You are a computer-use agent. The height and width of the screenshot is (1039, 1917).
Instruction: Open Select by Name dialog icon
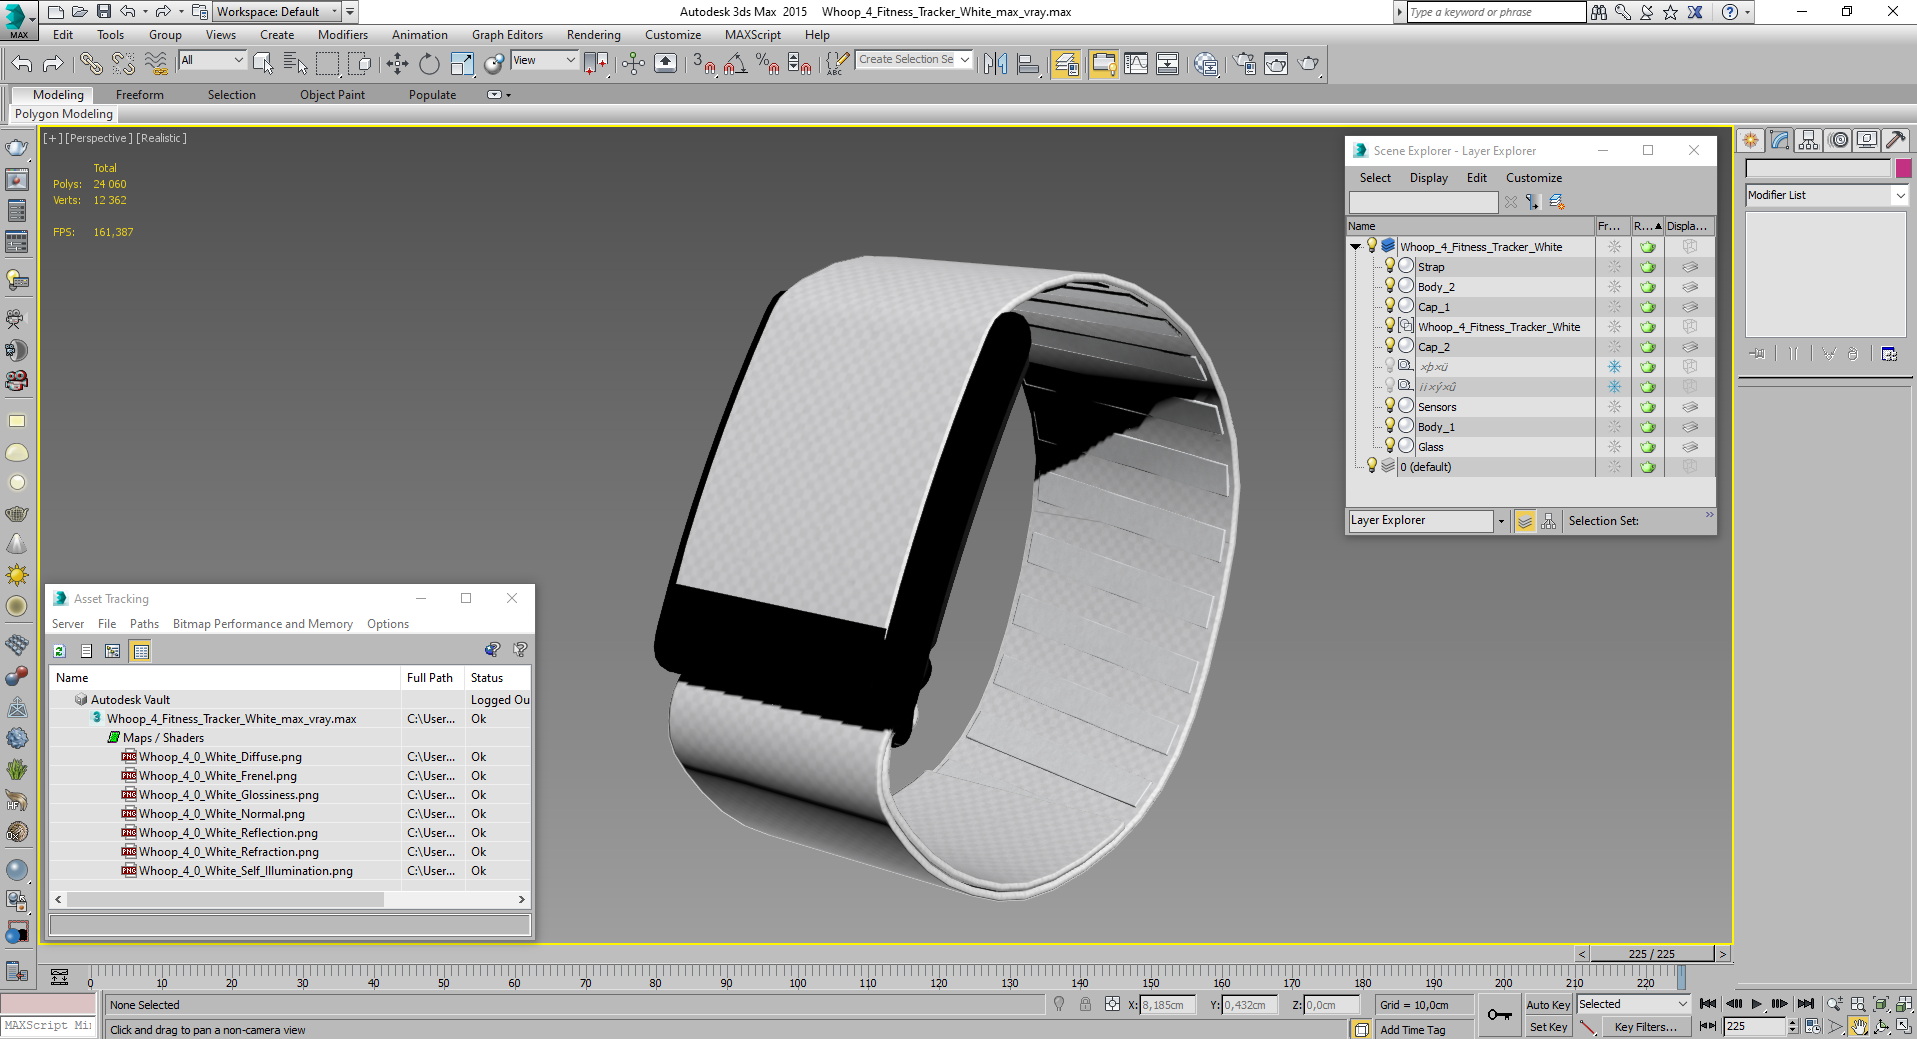click(x=295, y=64)
